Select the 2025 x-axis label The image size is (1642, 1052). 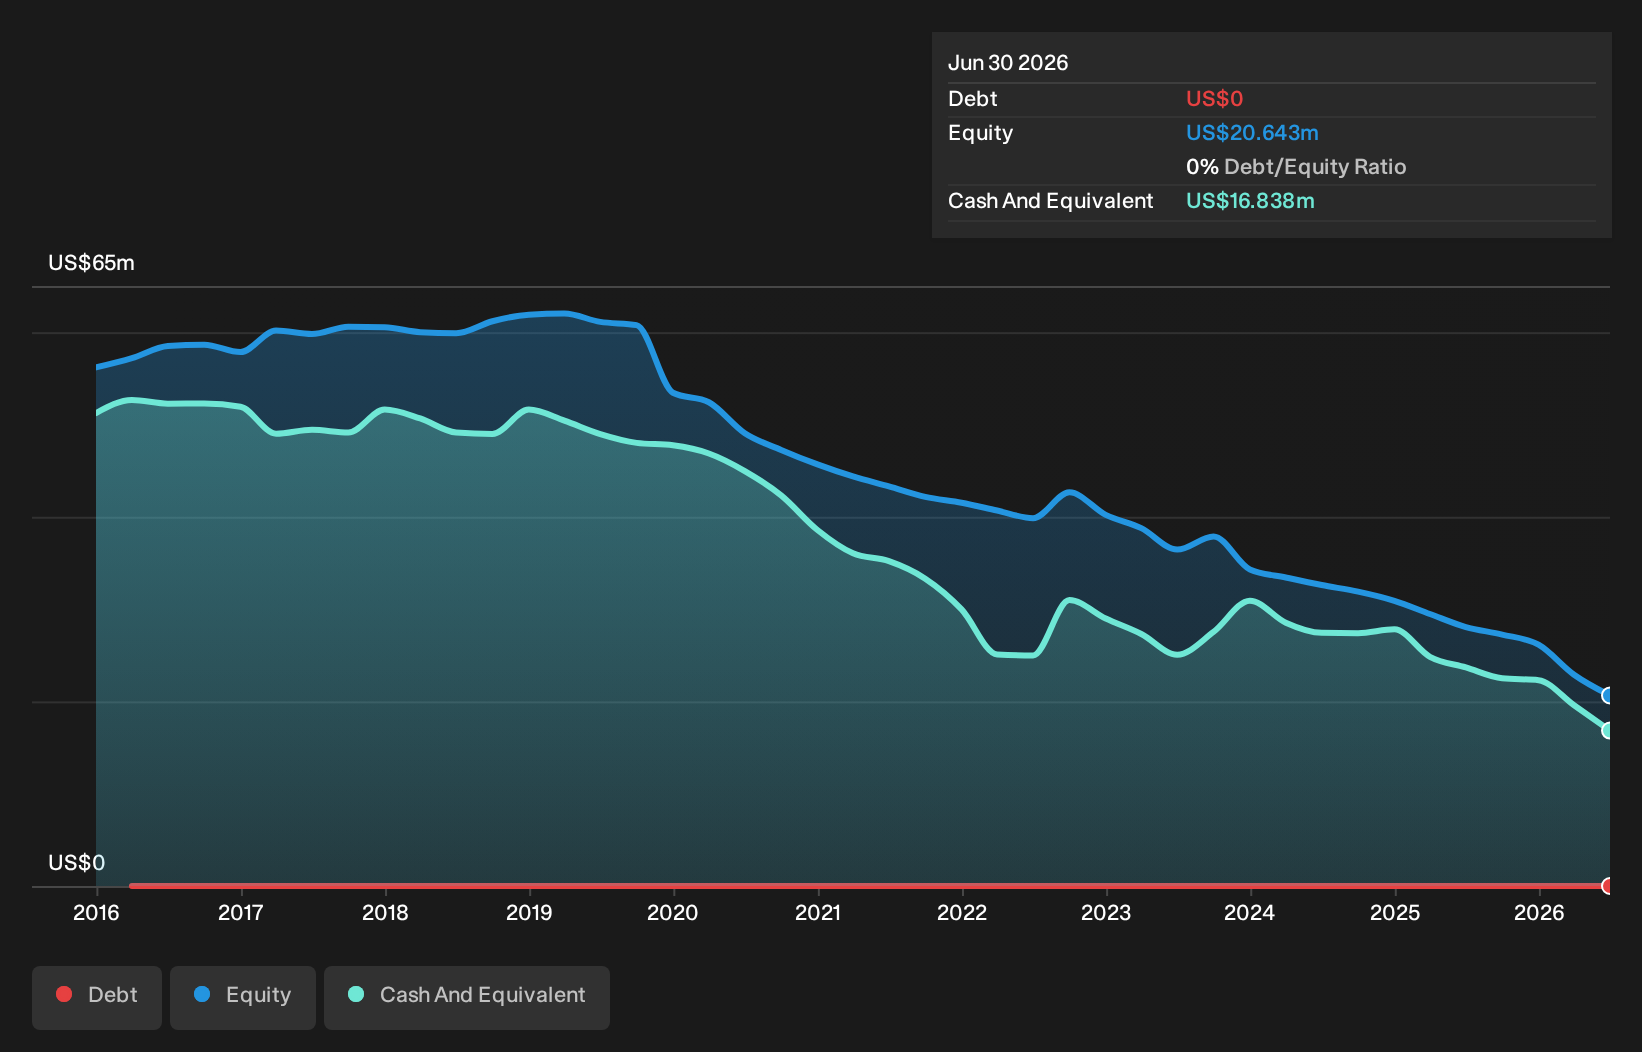(1395, 913)
